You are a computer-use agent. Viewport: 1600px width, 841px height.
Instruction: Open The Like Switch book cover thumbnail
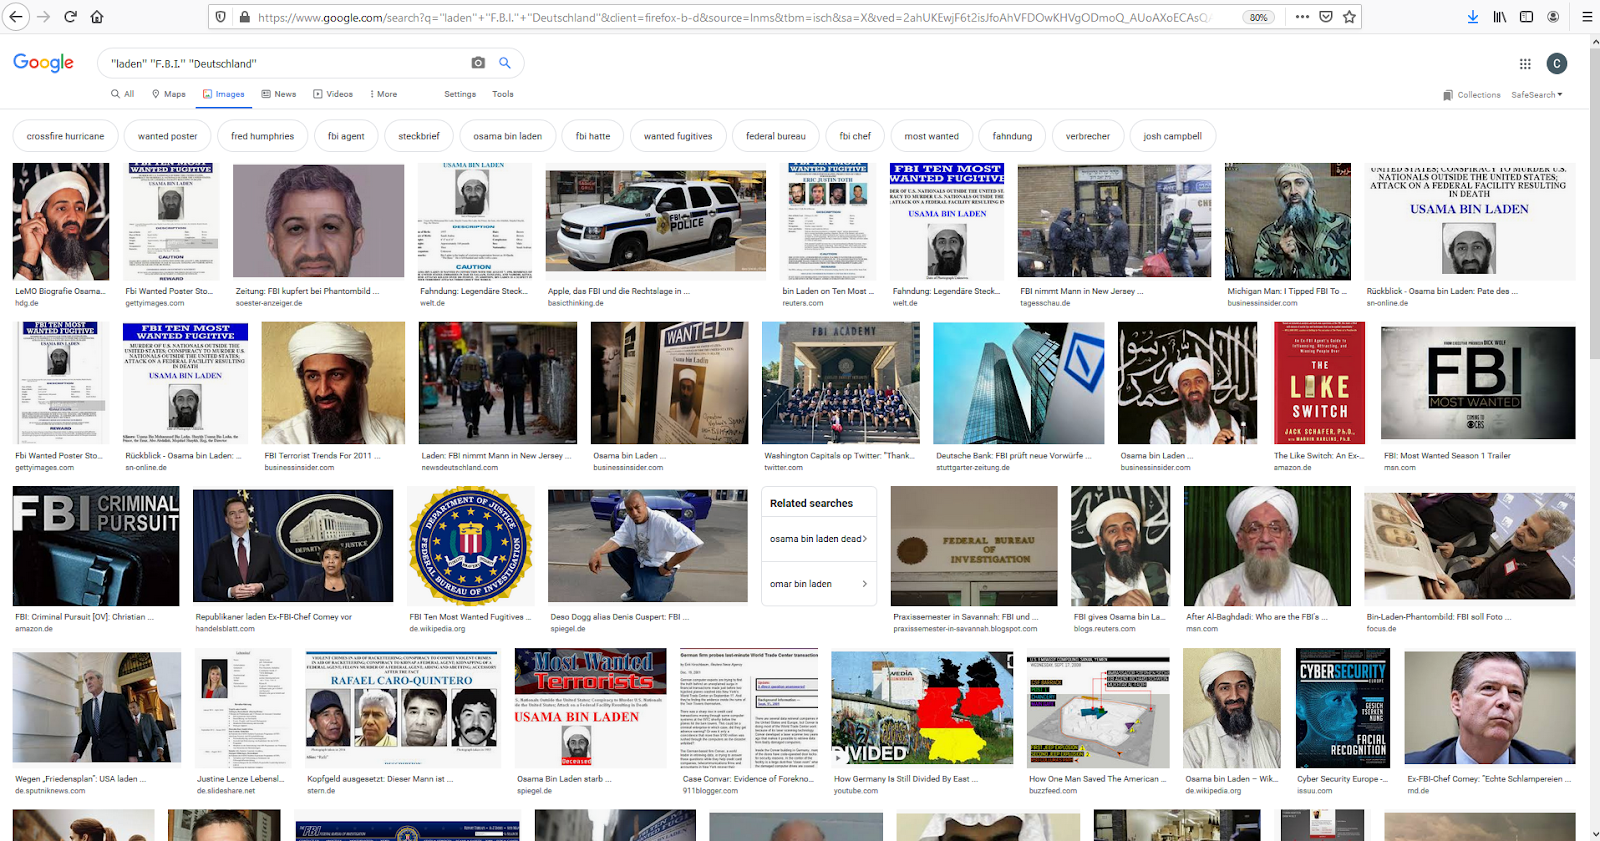click(x=1319, y=383)
